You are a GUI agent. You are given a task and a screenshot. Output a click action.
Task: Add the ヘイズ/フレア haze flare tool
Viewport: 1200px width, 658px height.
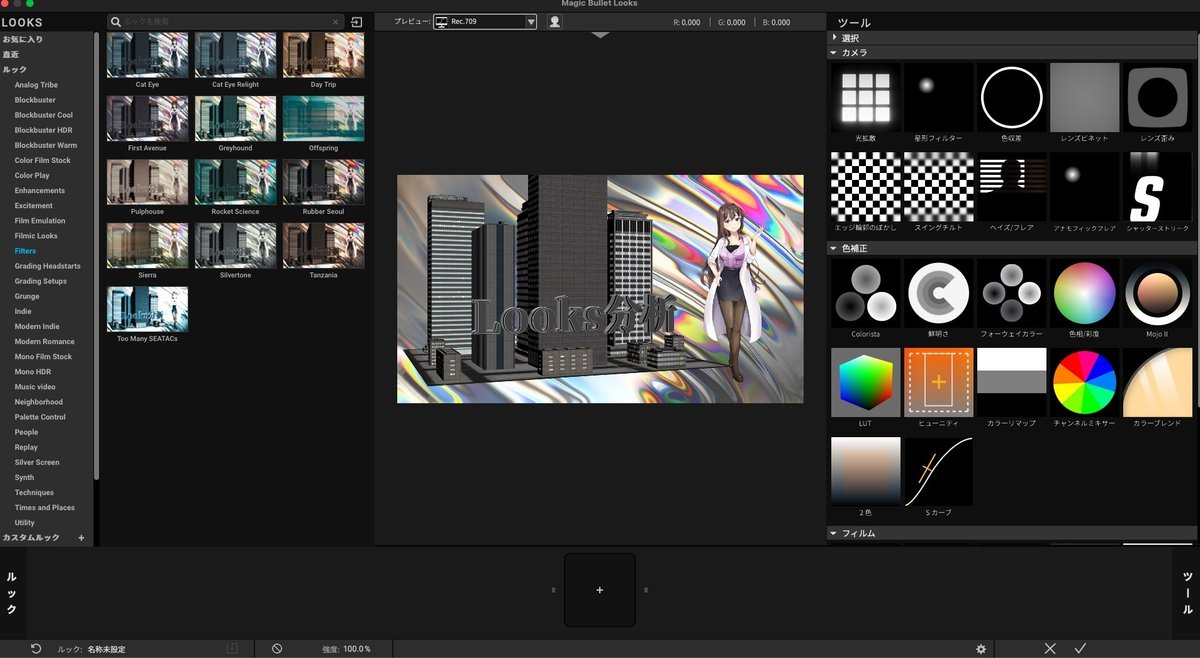tap(1012, 187)
